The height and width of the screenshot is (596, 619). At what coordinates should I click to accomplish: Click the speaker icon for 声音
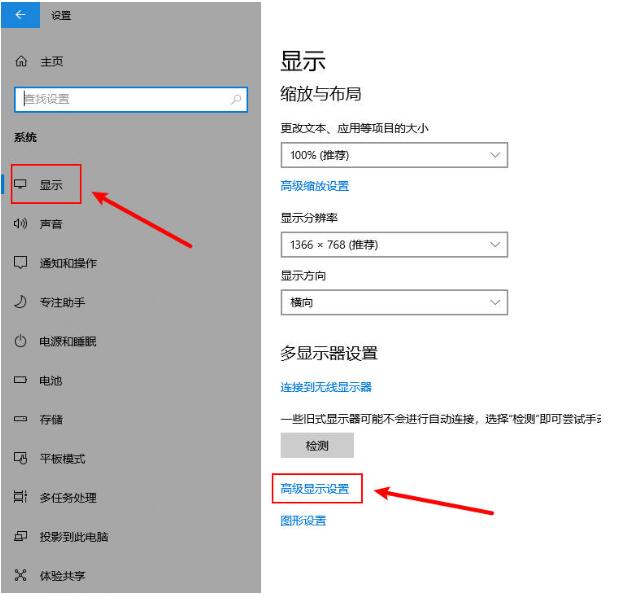click(x=20, y=223)
